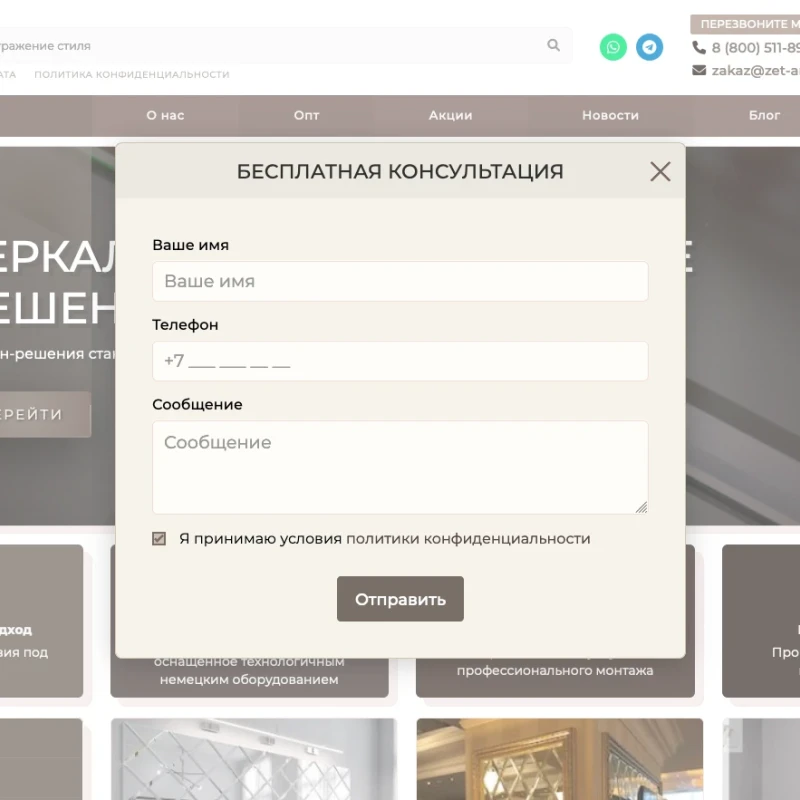Open the Новости menu item
This screenshot has height=800, width=800.
coord(610,115)
